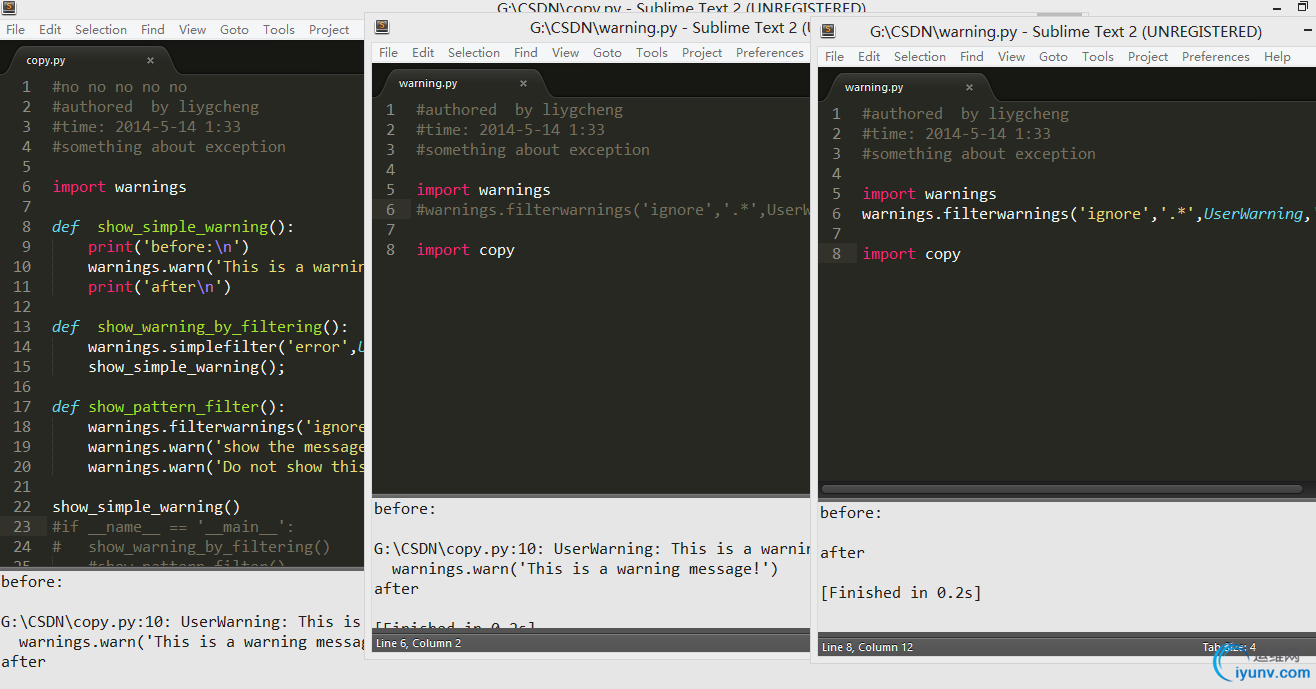Image resolution: width=1316 pixels, height=689 pixels.
Task: Click 'import warnings' line in the right window
Action: pyautogui.click(x=929, y=194)
